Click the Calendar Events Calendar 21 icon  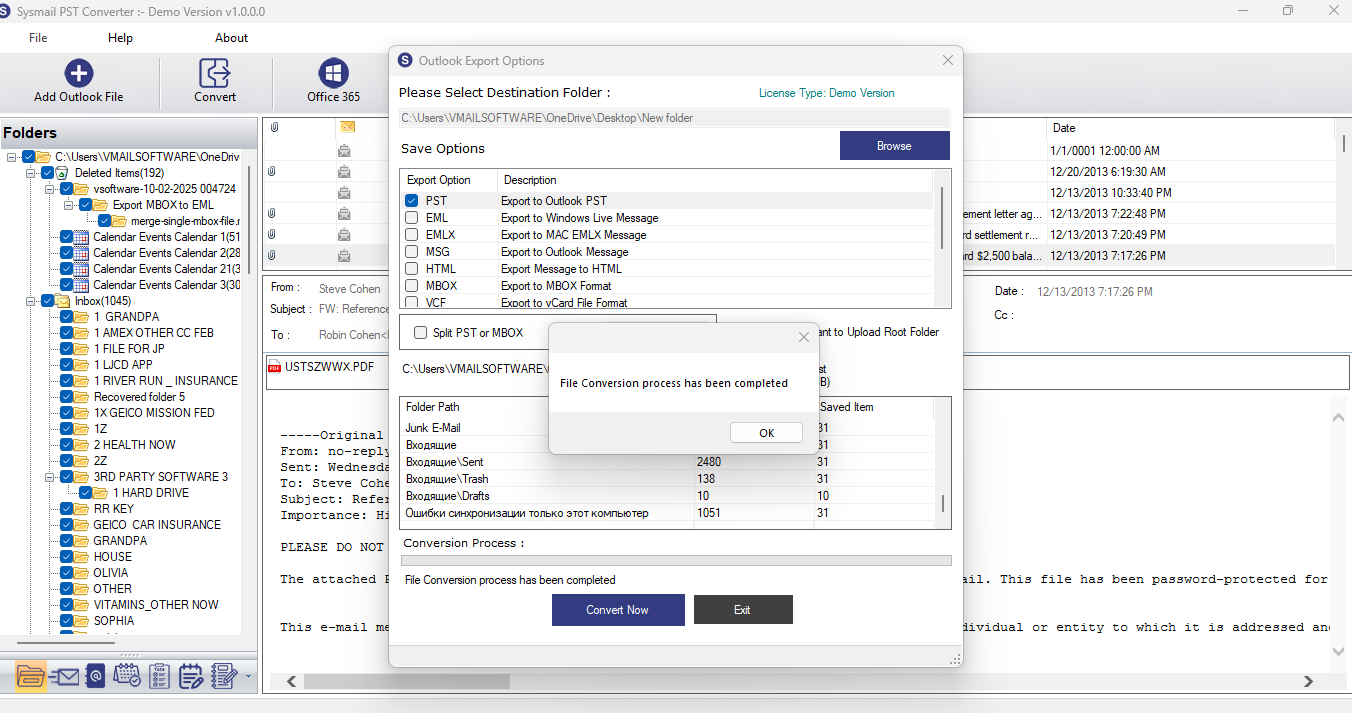coord(83,269)
